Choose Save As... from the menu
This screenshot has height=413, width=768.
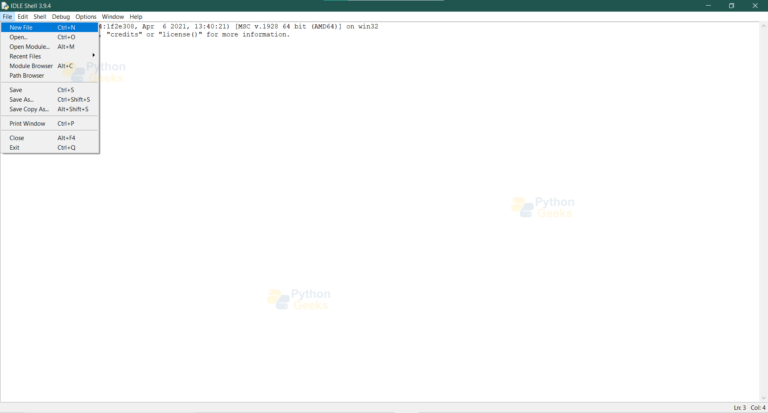(x=22, y=100)
